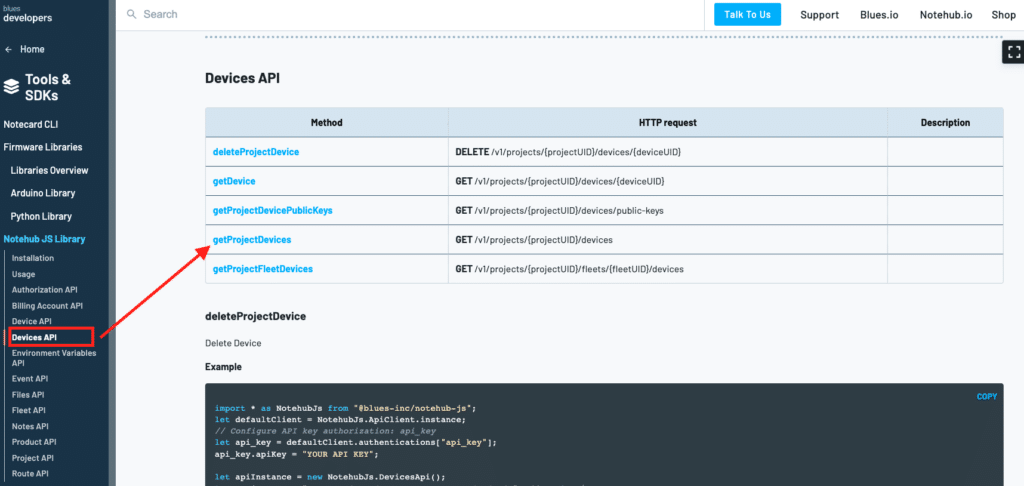Click the fullscreen expand icon

[x=1011, y=52]
